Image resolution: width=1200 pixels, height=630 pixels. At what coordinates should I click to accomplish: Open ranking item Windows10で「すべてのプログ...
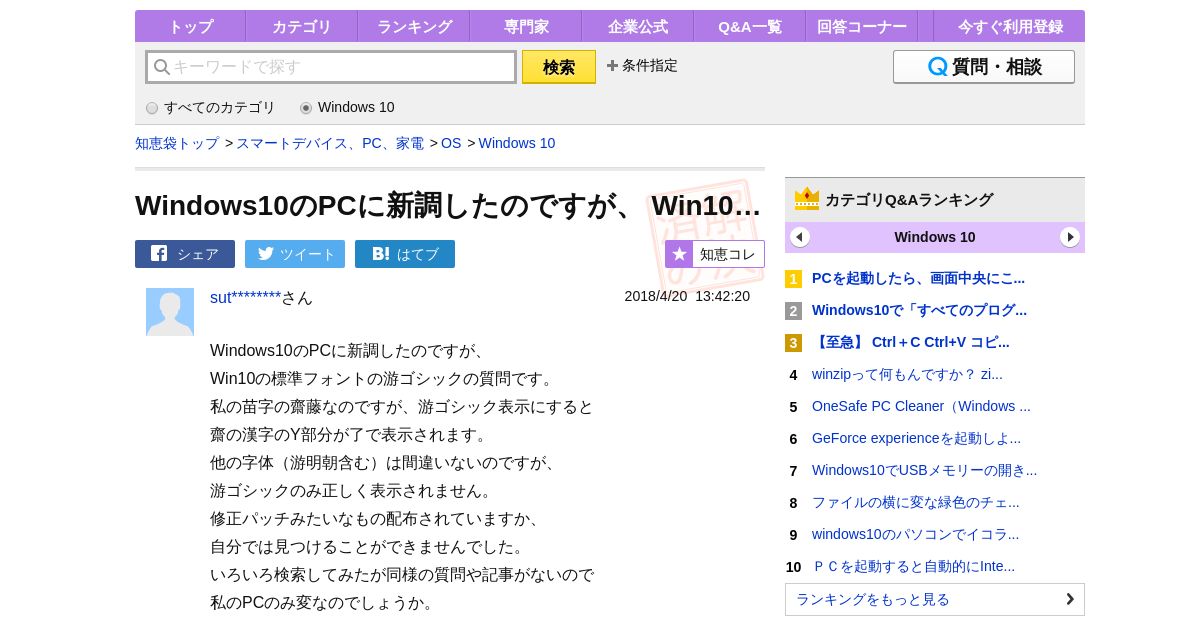[919, 310]
